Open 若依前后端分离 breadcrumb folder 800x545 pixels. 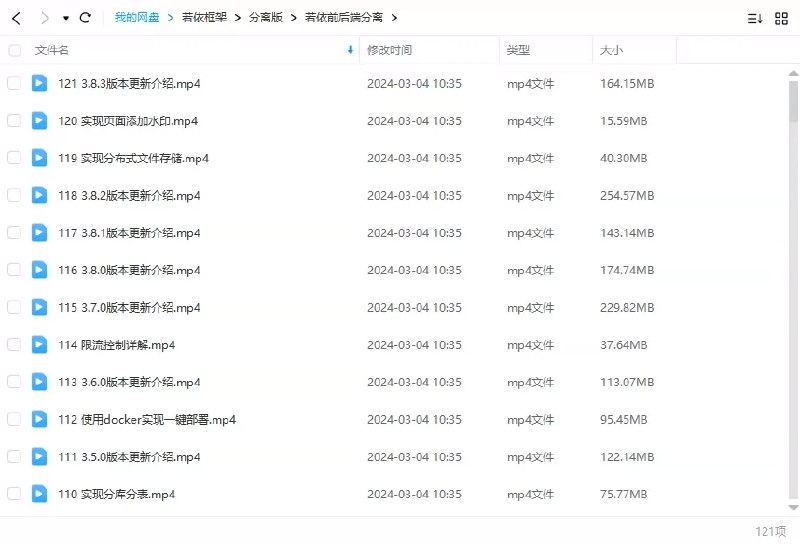click(344, 17)
